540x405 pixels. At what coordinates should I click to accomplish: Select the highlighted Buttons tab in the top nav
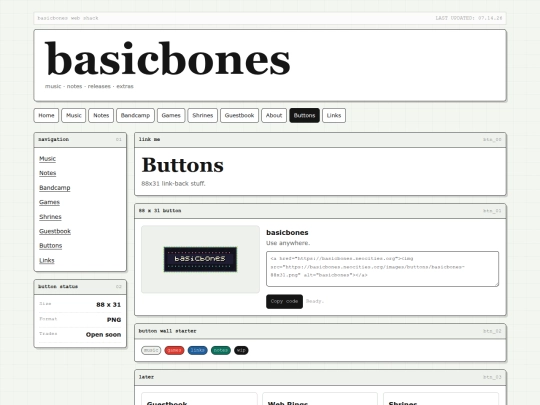304,115
